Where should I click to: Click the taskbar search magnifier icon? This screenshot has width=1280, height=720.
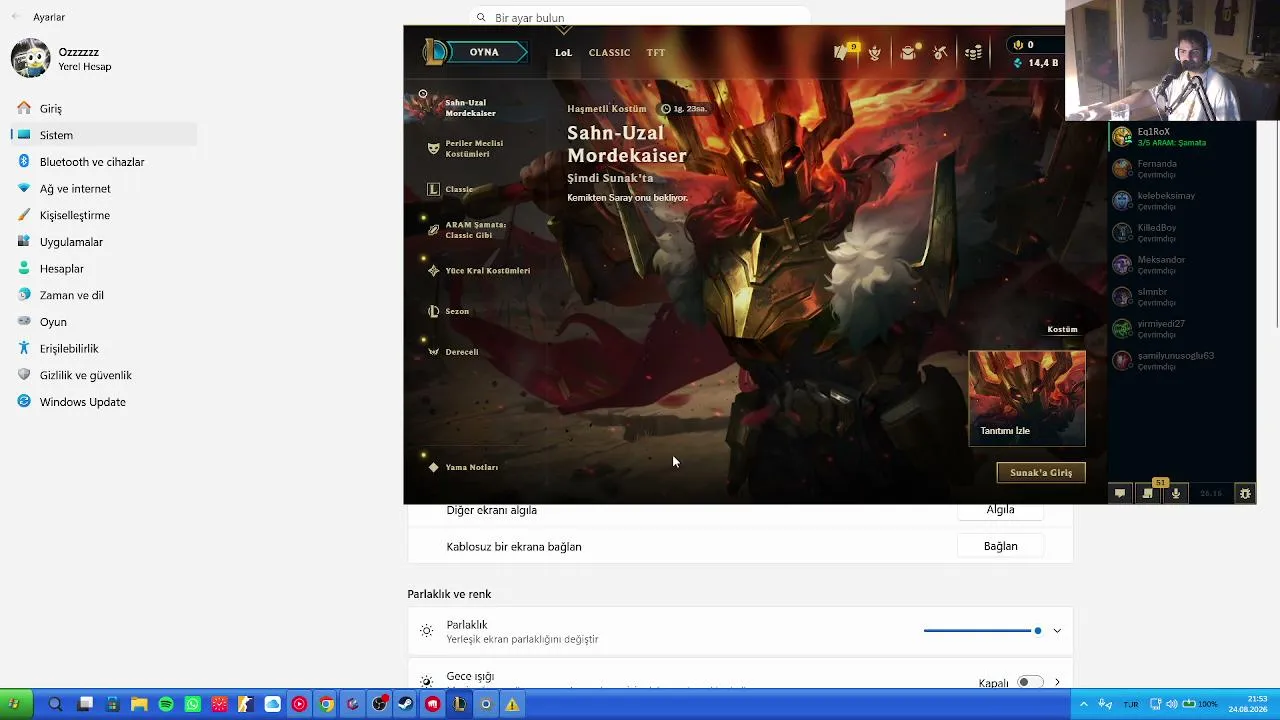(55, 704)
